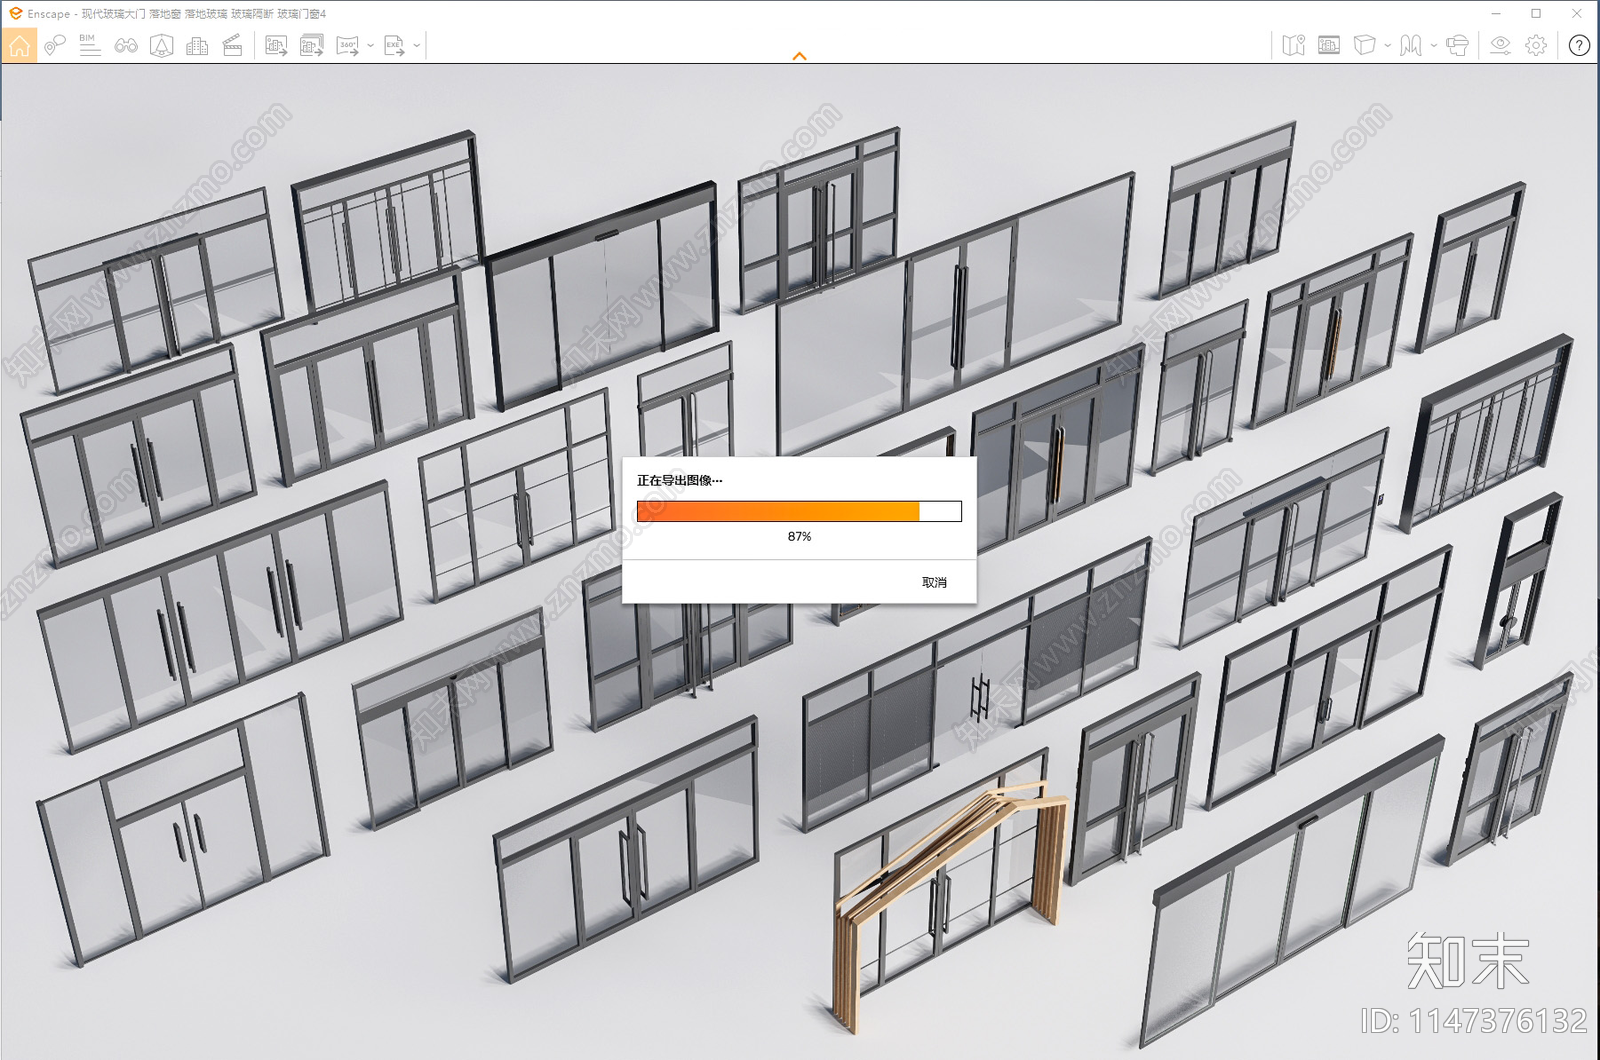1600x1060 pixels.
Task: Open the general settings gear icon
Action: 1536,45
